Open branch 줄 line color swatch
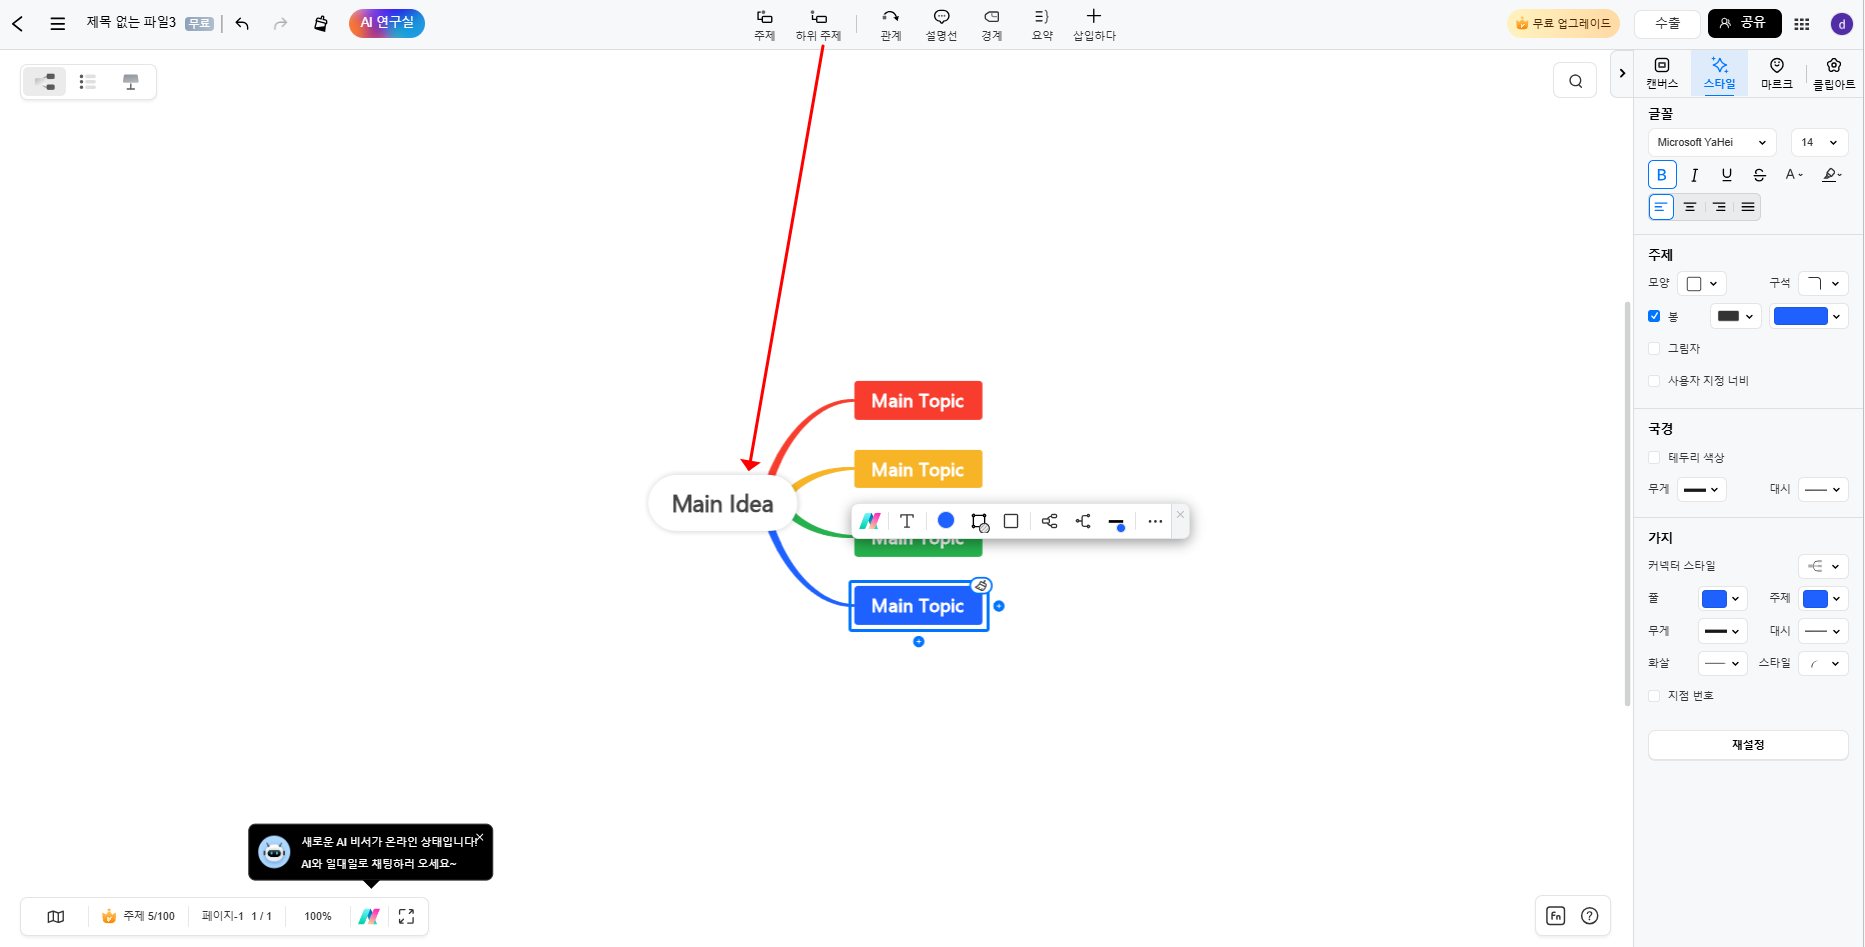This screenshot has width=1865, height=947. click(1723, 599)
